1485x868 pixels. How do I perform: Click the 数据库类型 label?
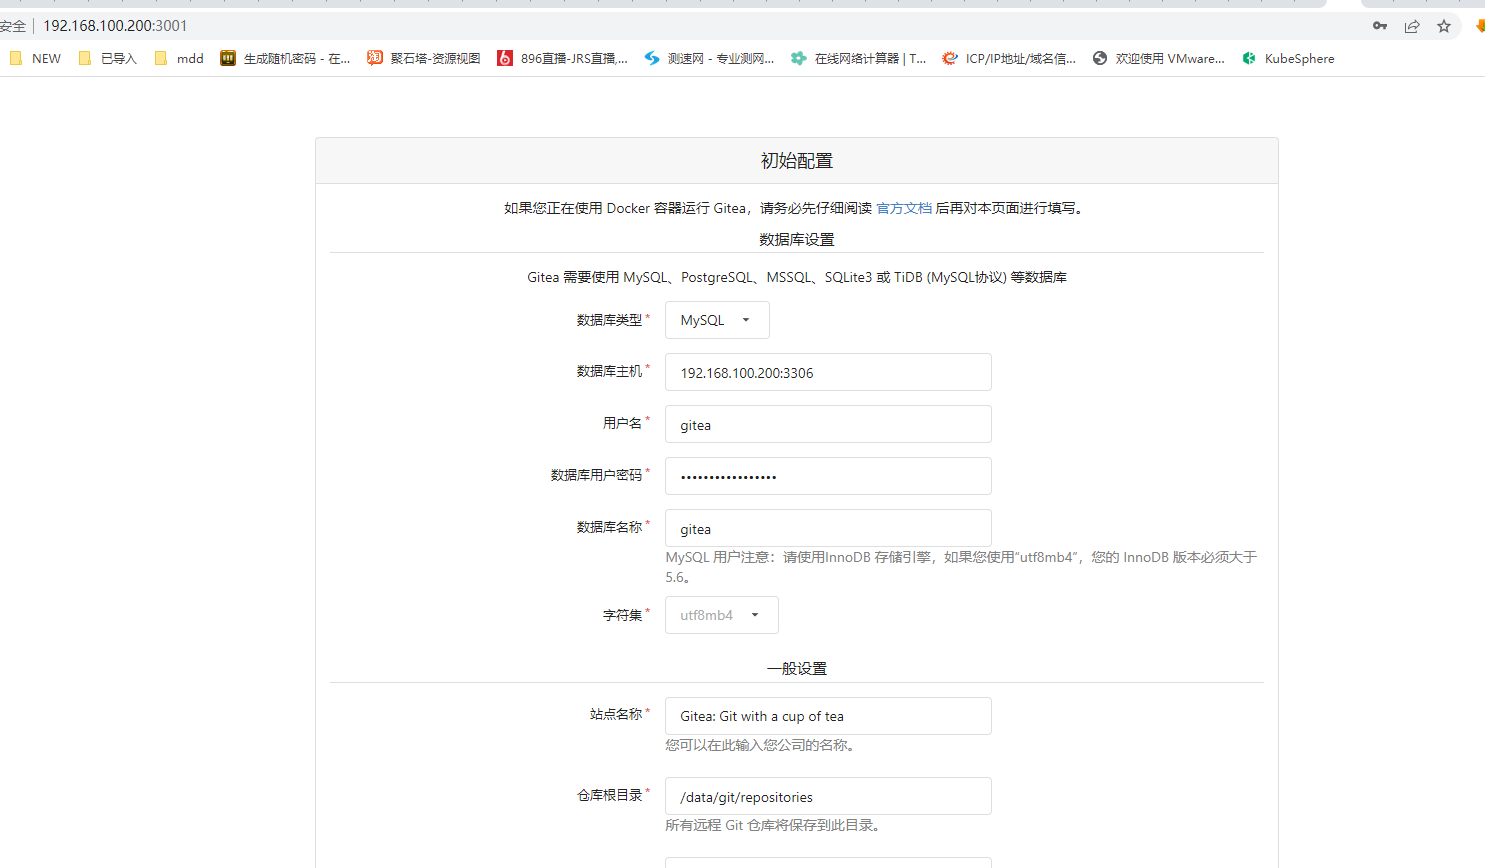pos(609,320)
